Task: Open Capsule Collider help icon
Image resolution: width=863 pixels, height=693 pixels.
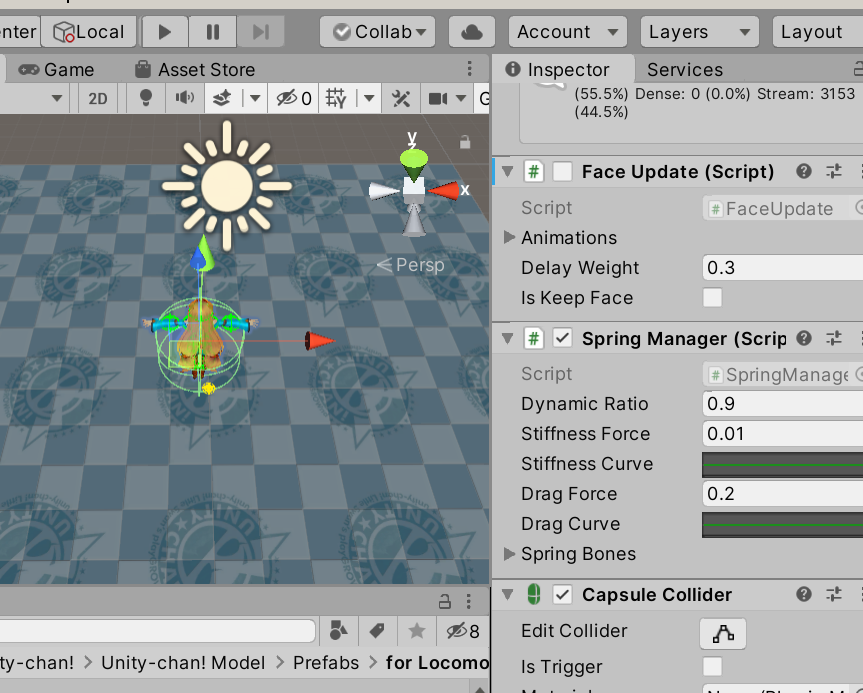Action: [804, 594]
